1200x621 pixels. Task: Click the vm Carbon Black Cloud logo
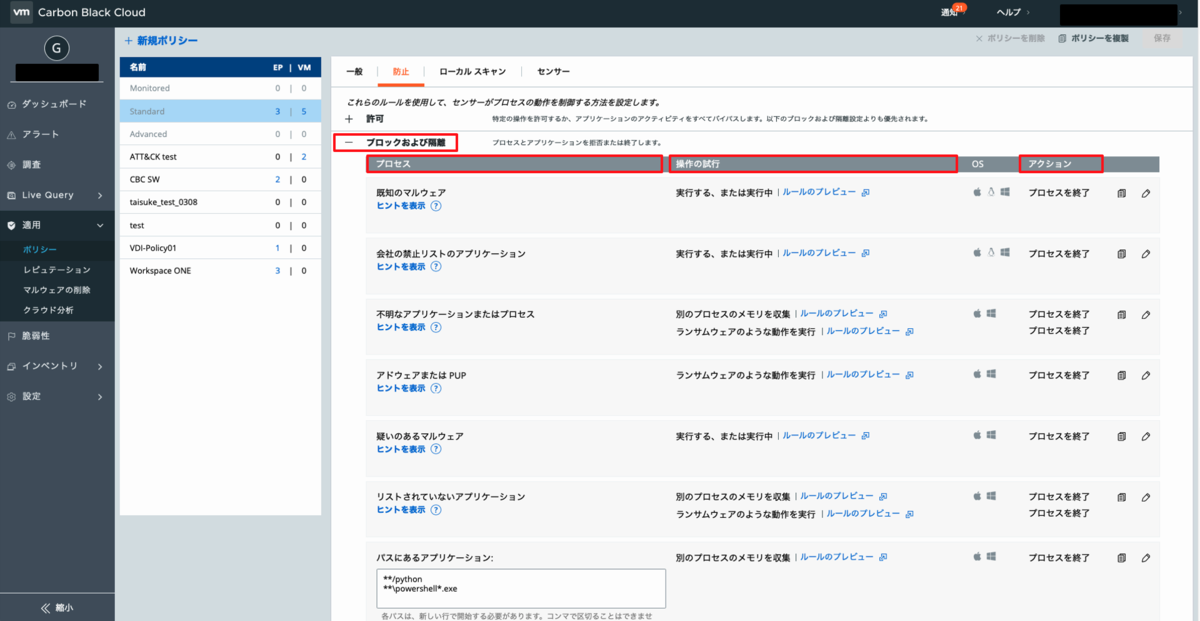[x=78, y=13]
